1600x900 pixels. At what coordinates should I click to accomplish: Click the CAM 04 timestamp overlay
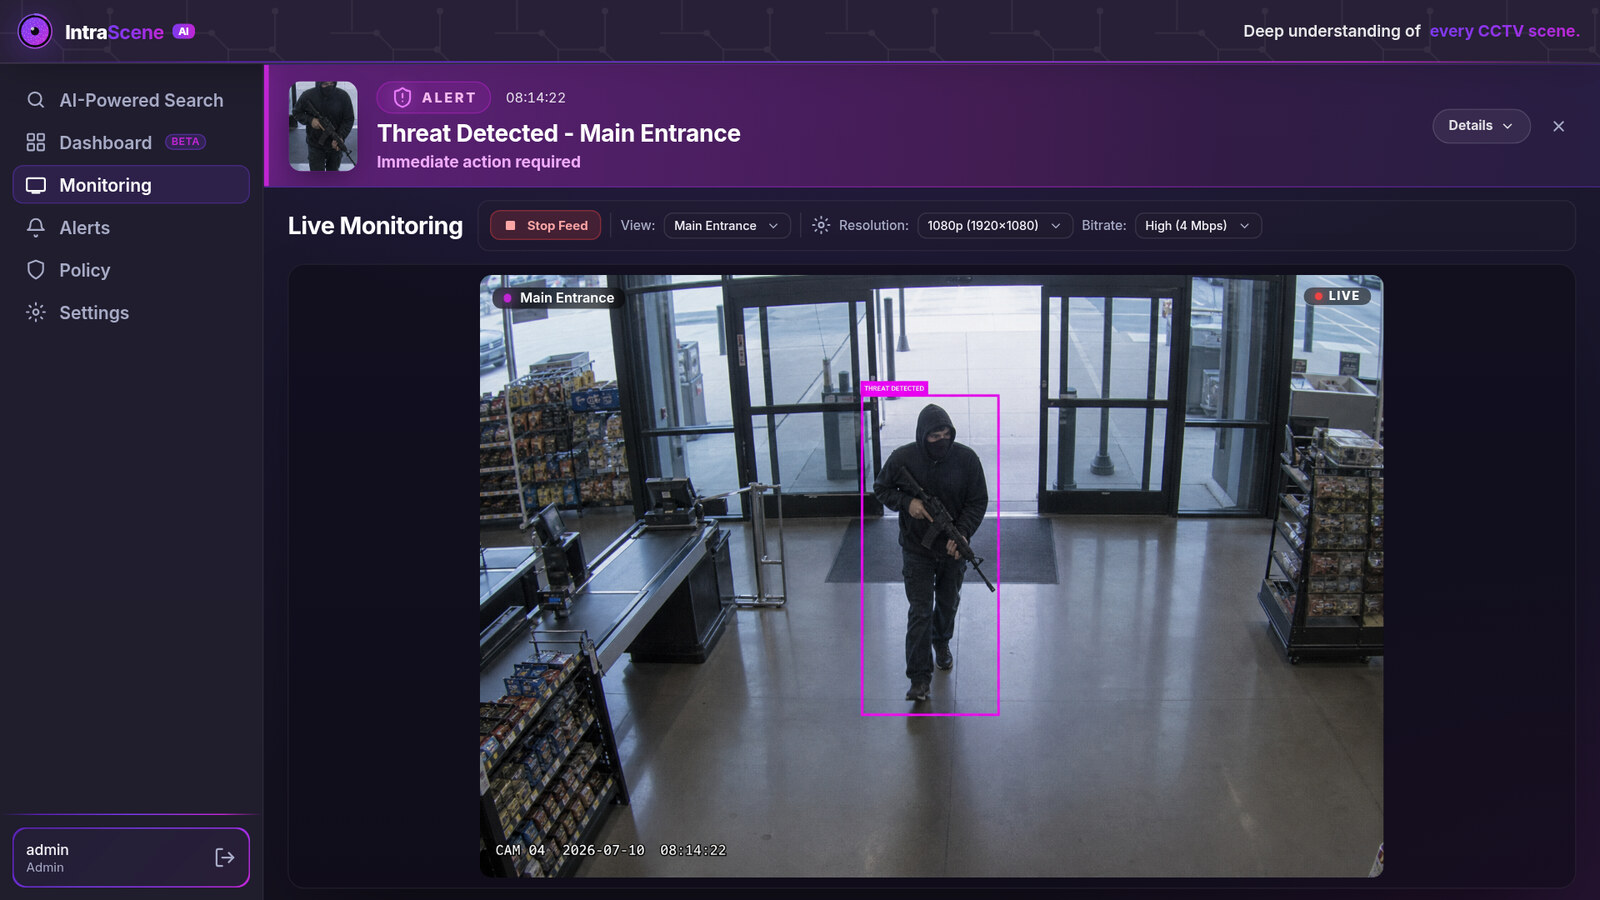click(x=611, y=850)
